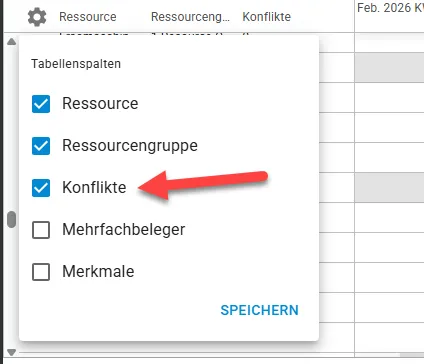This screenshot has width=424, height=364.
Task: Click the Merkmale label text
Action: [98, 271]
